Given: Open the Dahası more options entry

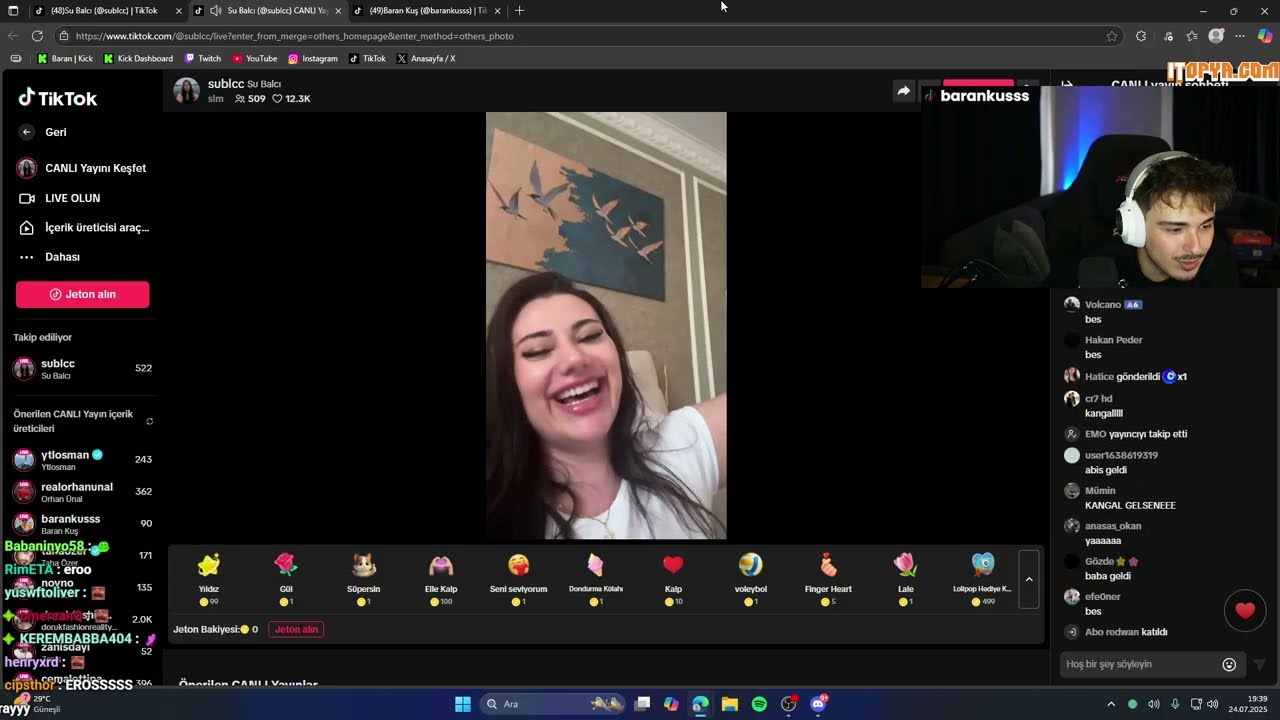Looking at the screenshot, I should click(x=49, y=257).
